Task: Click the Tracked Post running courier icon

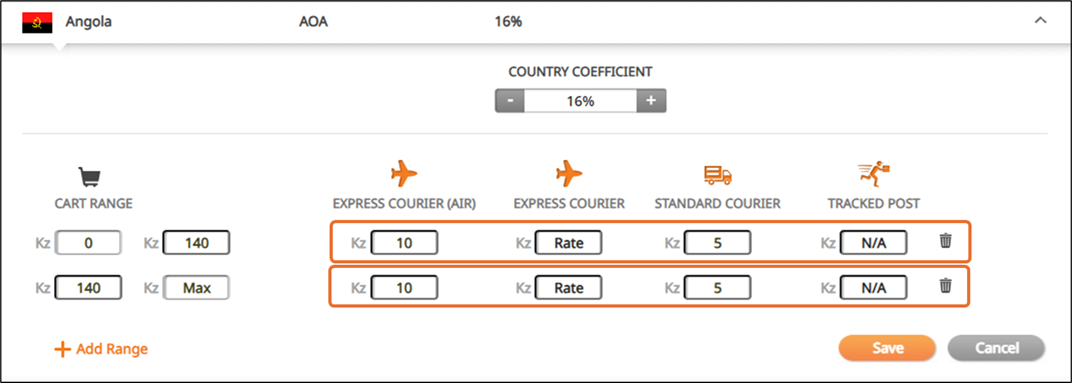Action: (x=874, y=174)
